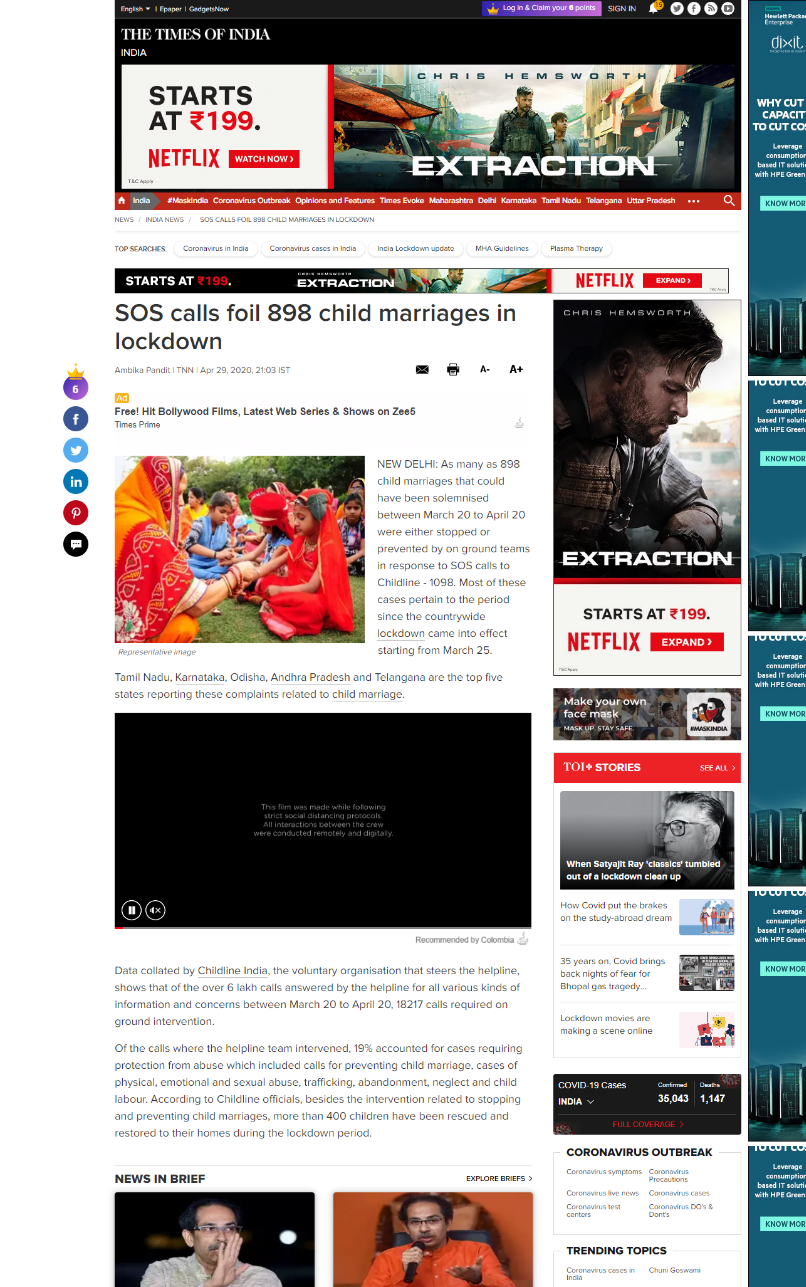Viewport: 806px width, 1287px height.
Task: Open the English language dropdown
Action: click(x=135, y=8)
